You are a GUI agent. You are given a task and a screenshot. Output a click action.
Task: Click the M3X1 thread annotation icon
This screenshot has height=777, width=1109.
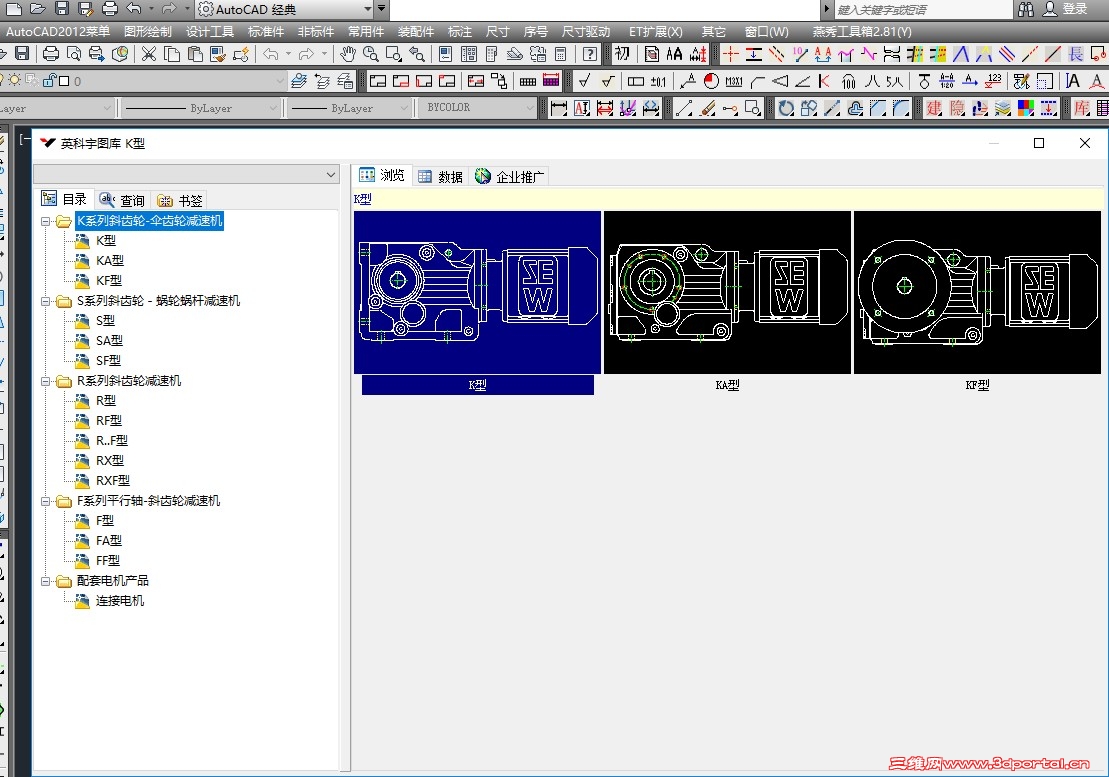tap(734, 81)
